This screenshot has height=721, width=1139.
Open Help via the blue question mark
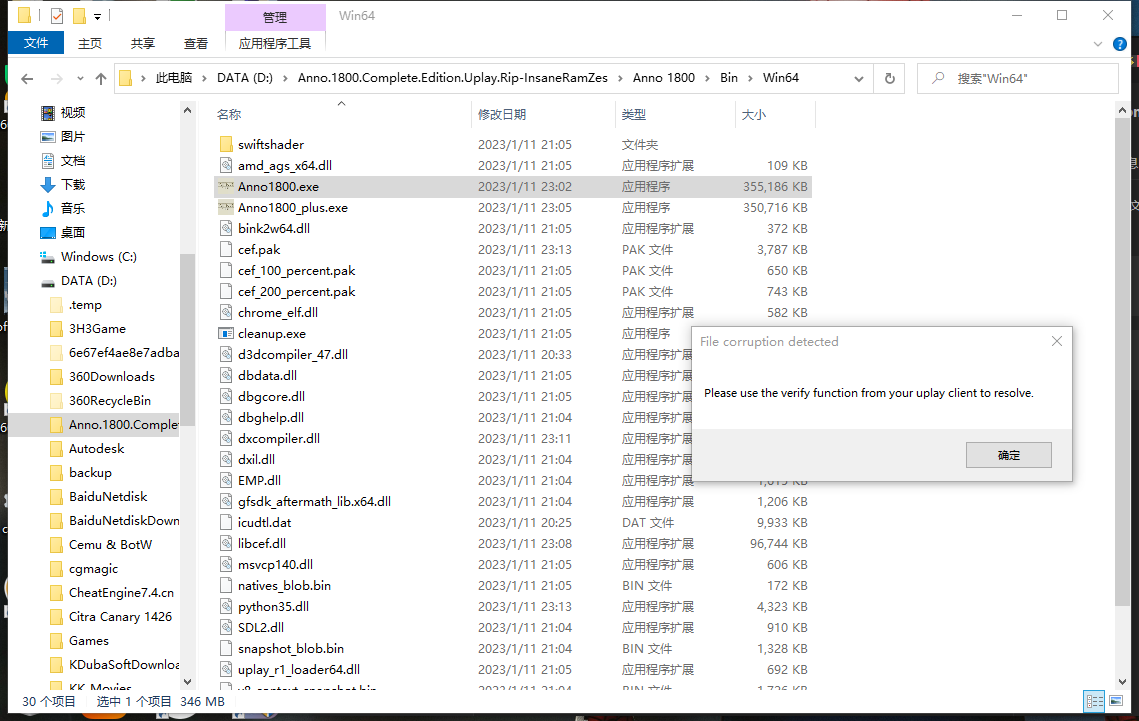click(1120, 44)
